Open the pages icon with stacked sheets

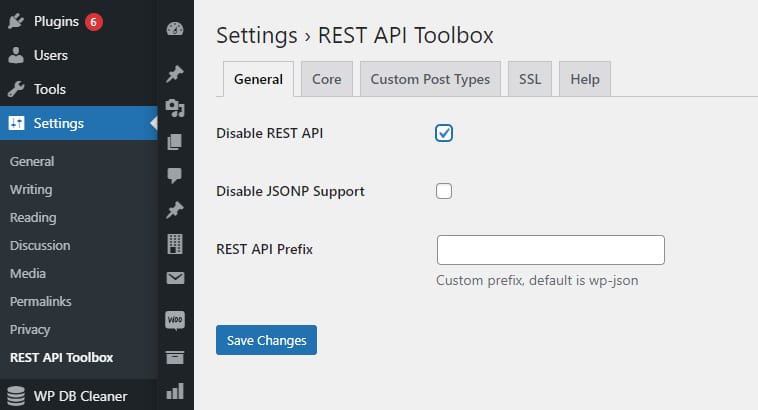click(x=175, y=142)
